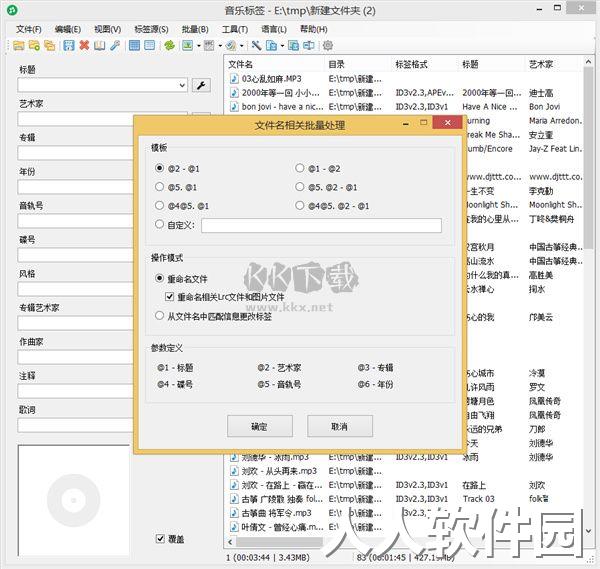The width and height of the screenshot is (600, 569).
Task: Sort by 文件名 column header
Action: tap(275, 64)
